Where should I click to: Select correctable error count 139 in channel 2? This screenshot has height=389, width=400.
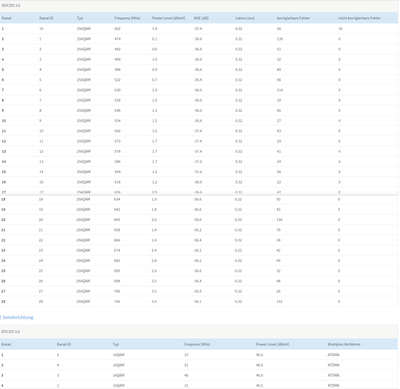coord(280,39)
